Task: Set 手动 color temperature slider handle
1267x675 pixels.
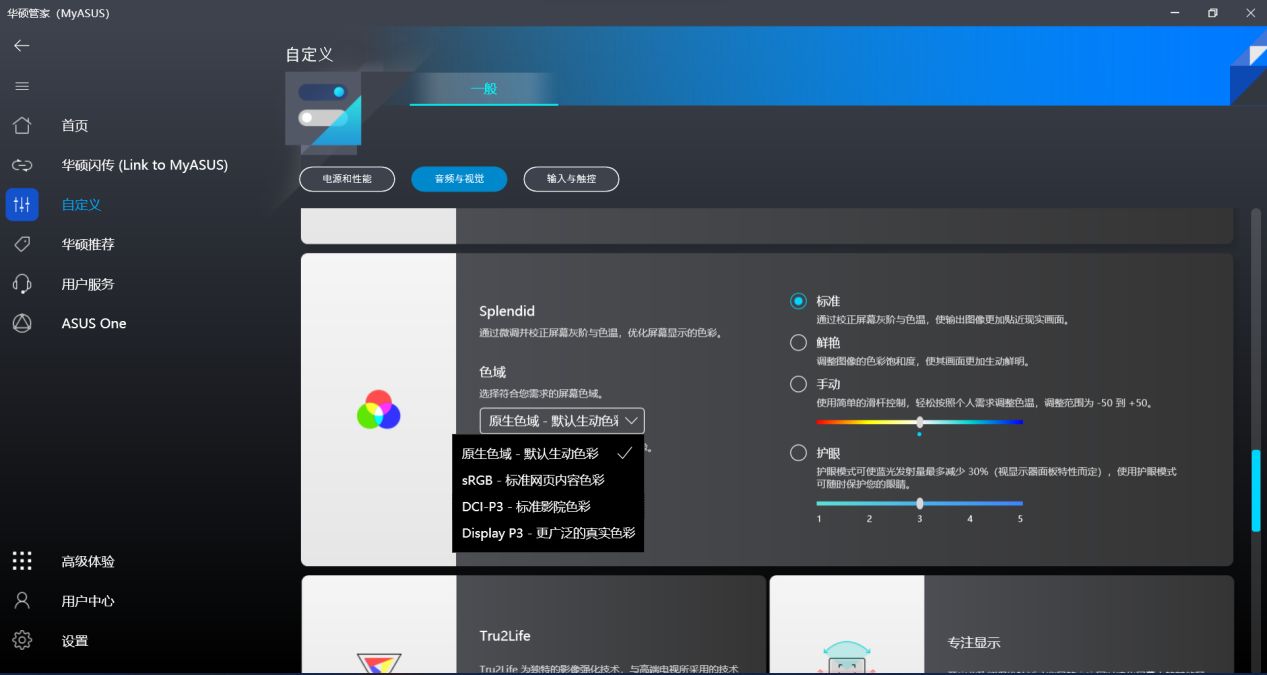Action: coord(919,422)
